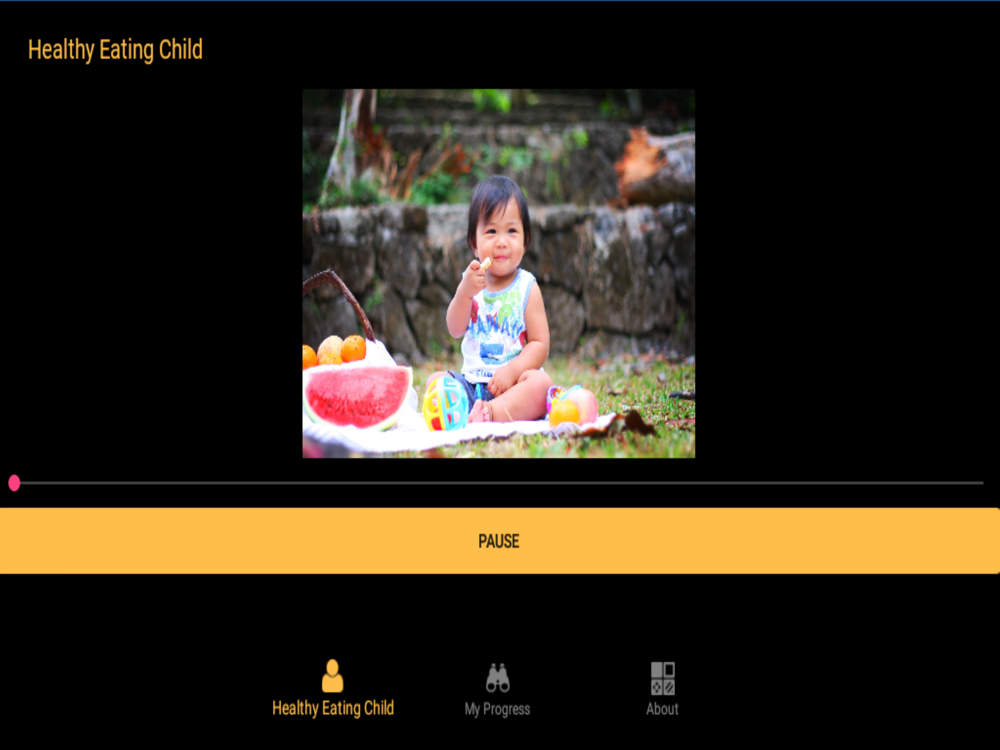Seek to the middle of the playback track
The width and height of the screenshot is (1000, 750).
coord(499,483)
